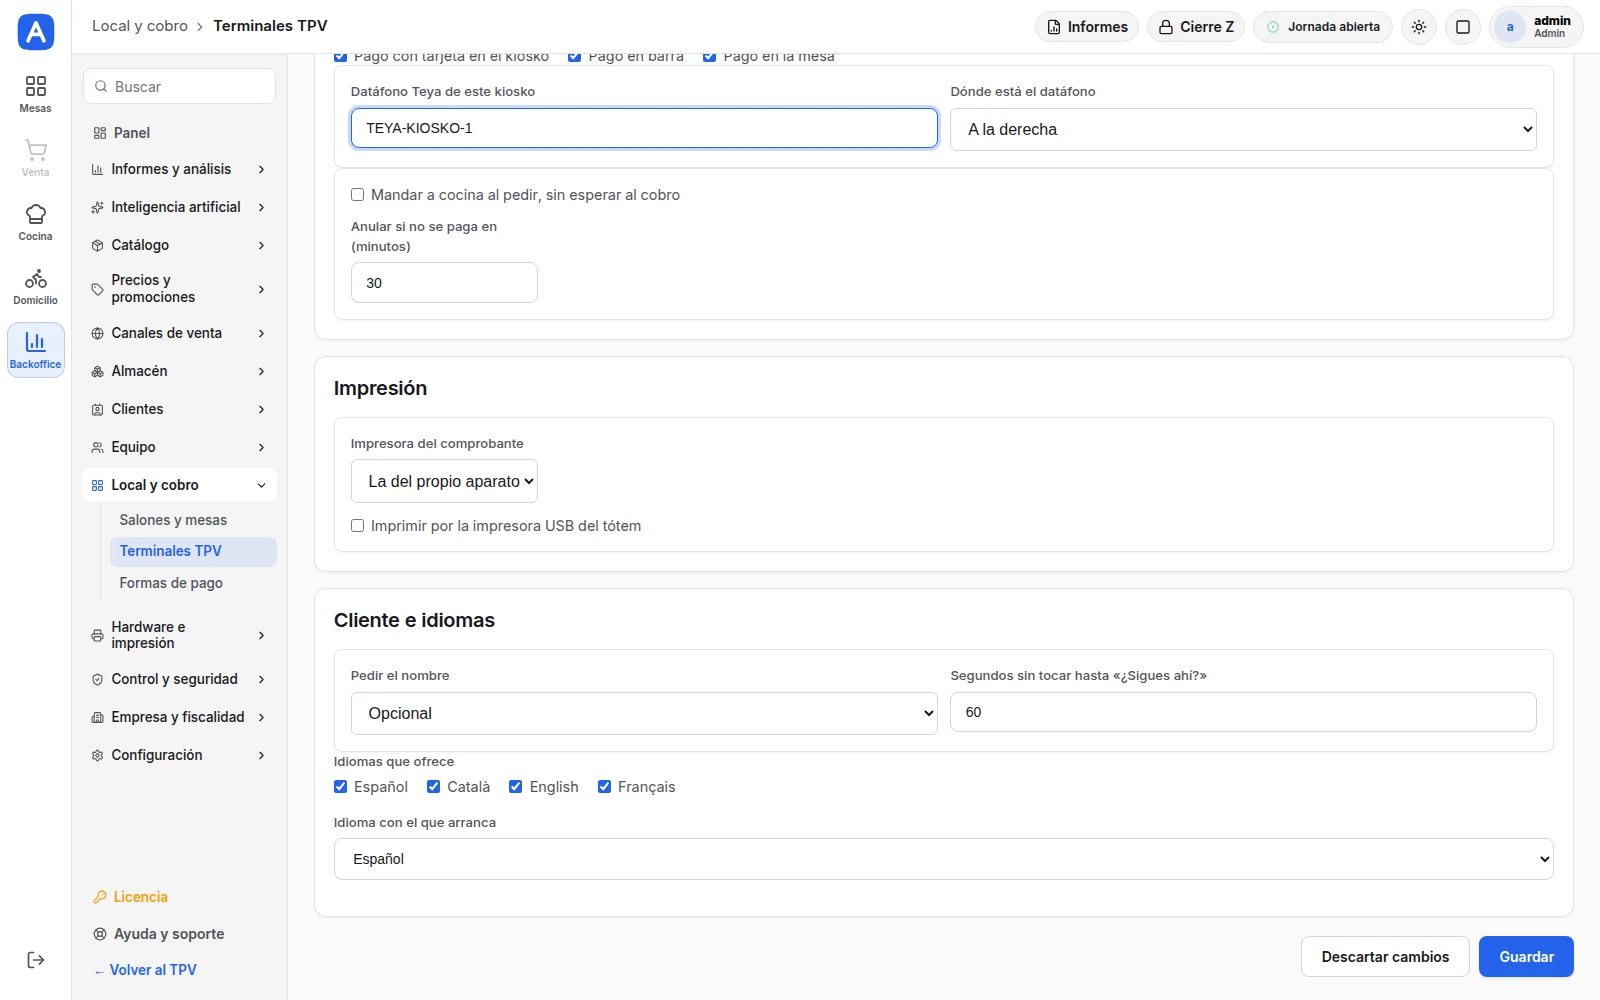
Task: Click the app logo icon
Action: (36, 32)
